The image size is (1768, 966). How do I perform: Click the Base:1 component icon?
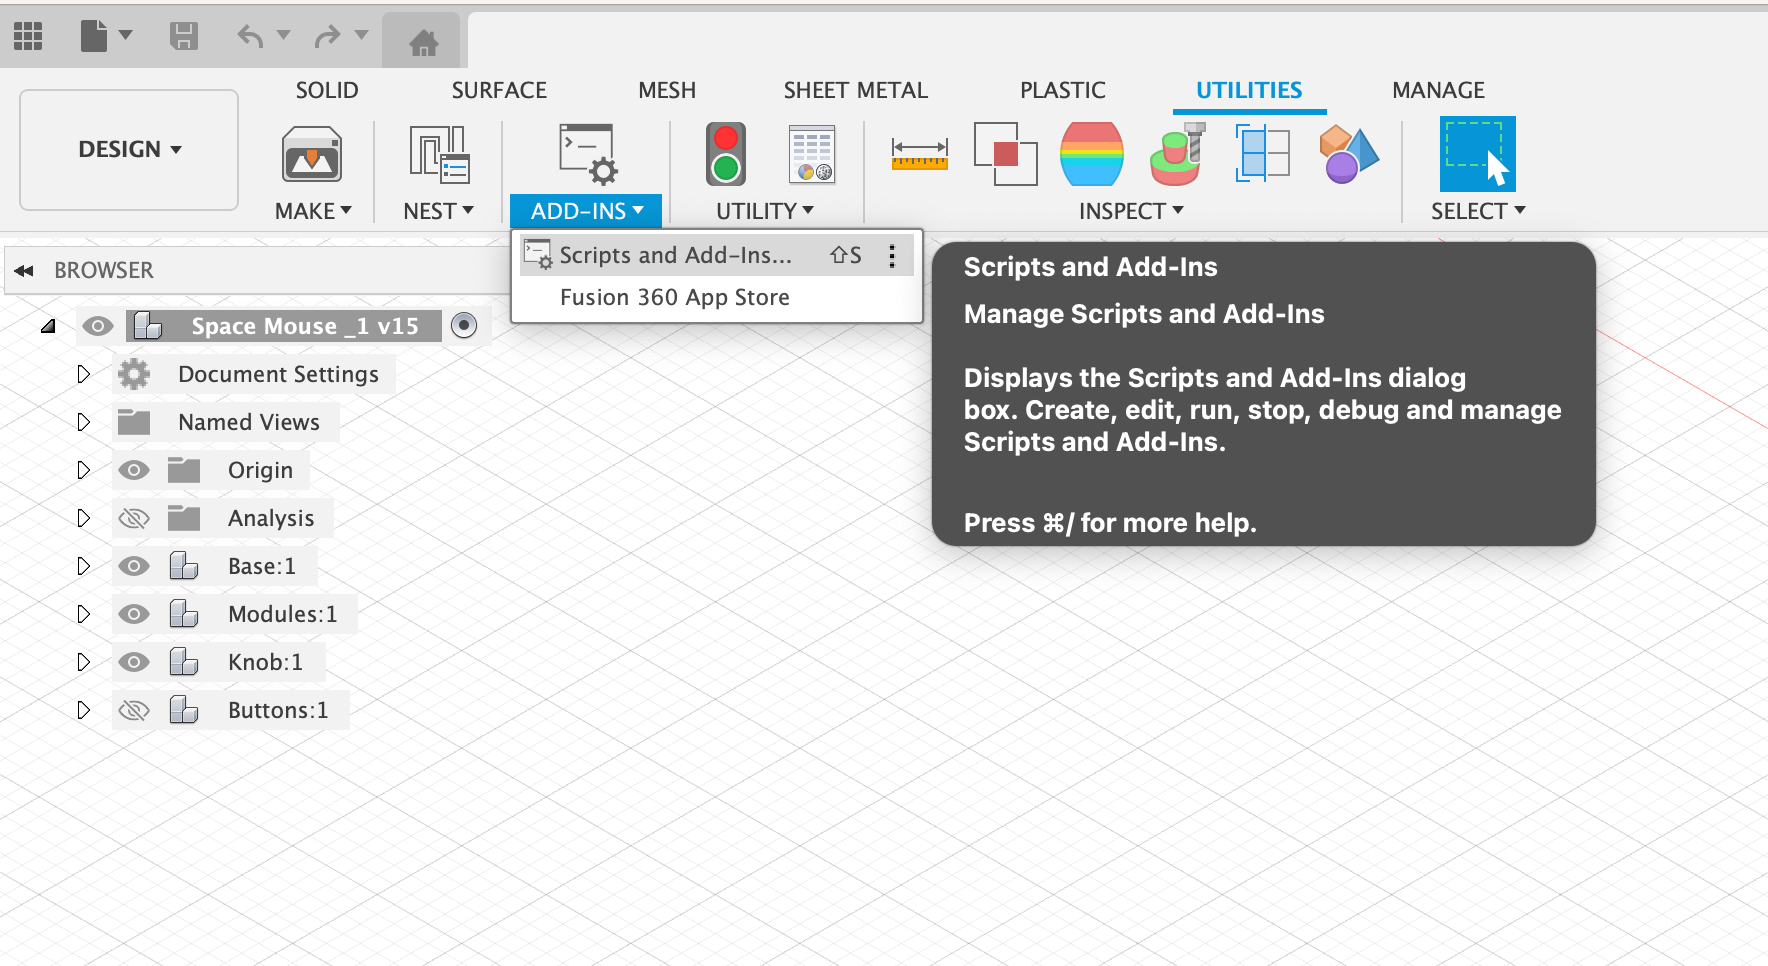(184, 566)
